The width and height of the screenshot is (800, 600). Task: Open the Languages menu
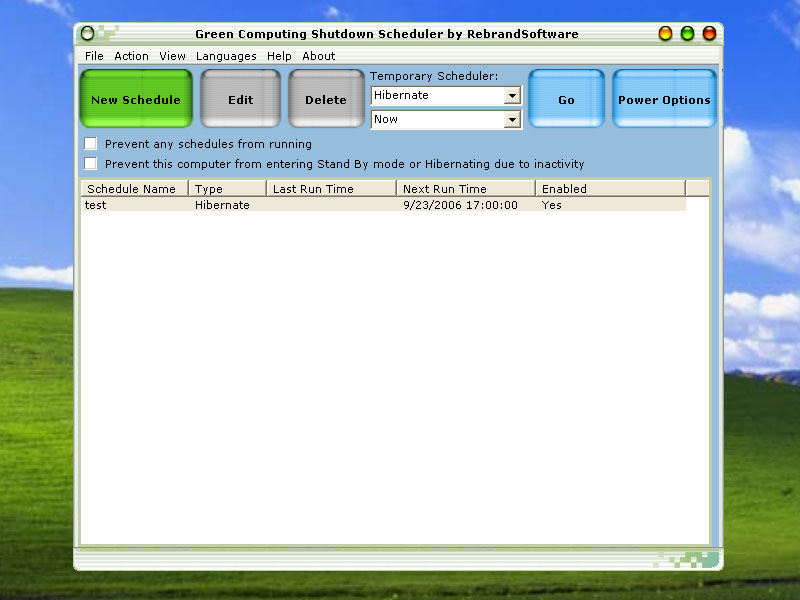click(x=226, y=56)
